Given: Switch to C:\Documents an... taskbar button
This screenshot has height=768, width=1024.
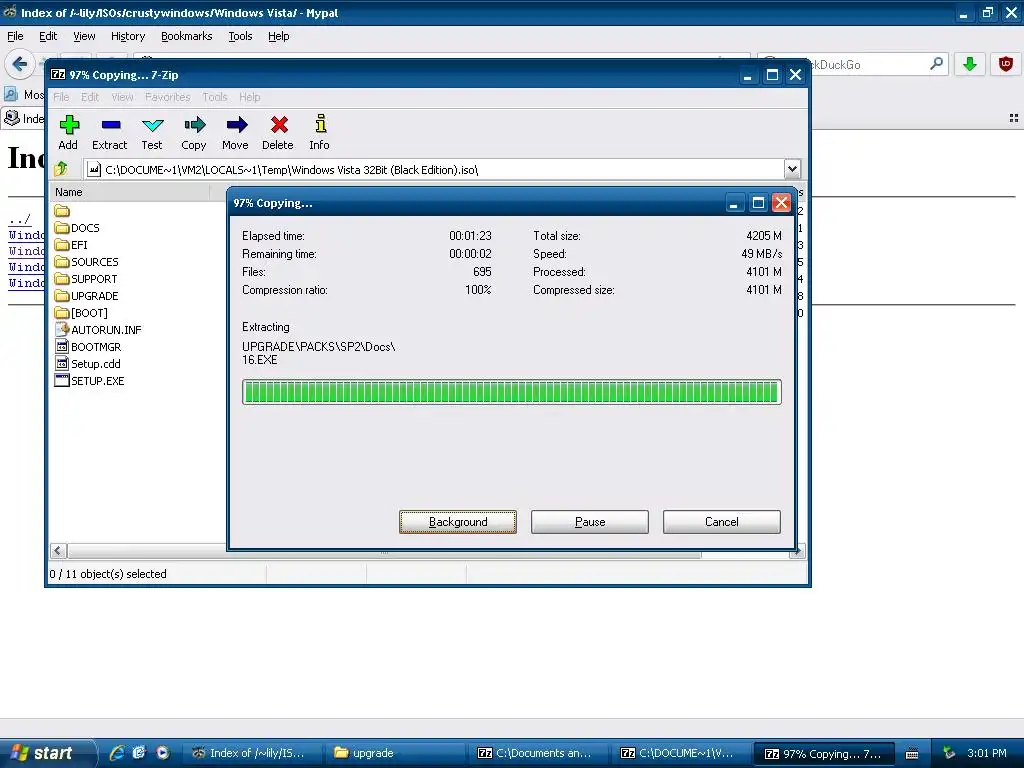Looking at the screenshot, I should (537, 753).
